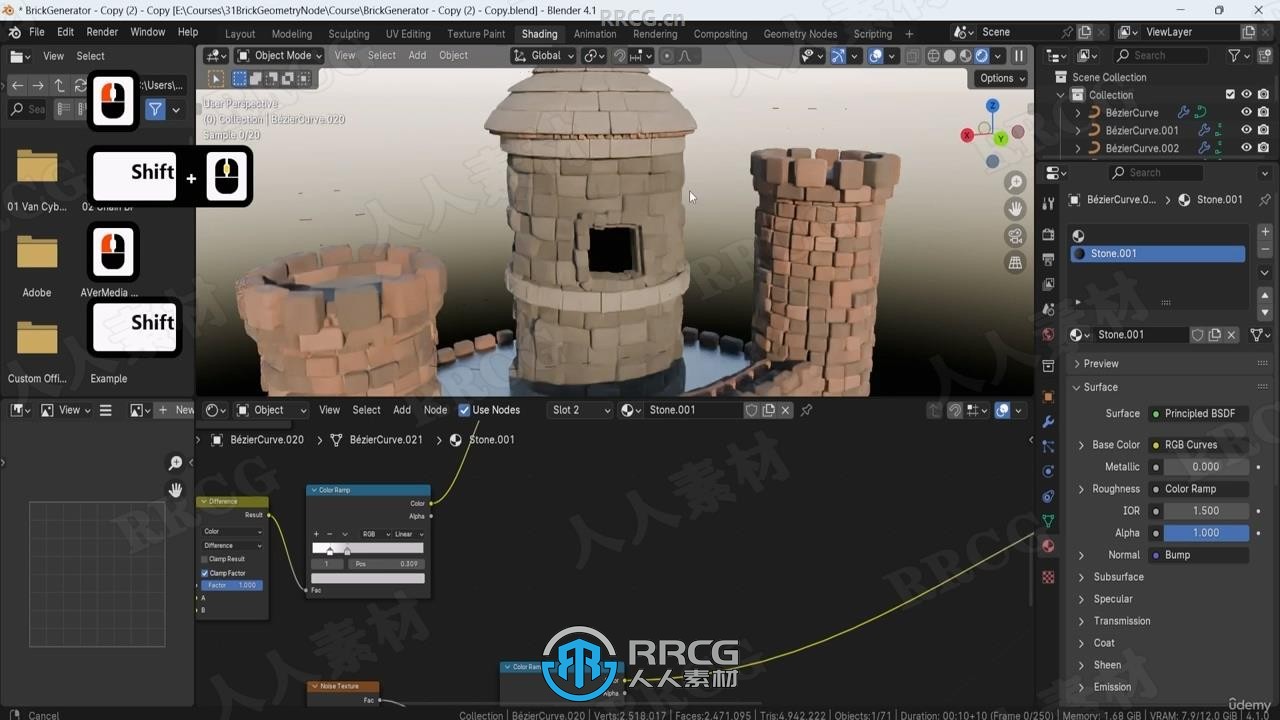Click the pause render preview button
The width and height of the screenshot is (1280, 720).
click(x=1018, y=56)
